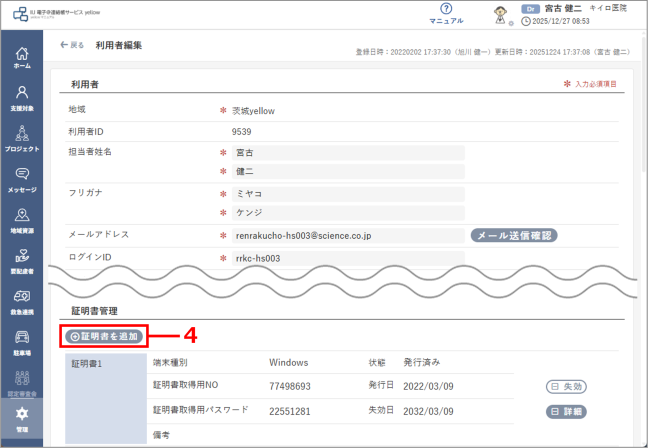Open the ホーム (Home) sidebar icon
The width and height of the screenshot is (648, 448).
pyautogui.click(x=21, y=57)
